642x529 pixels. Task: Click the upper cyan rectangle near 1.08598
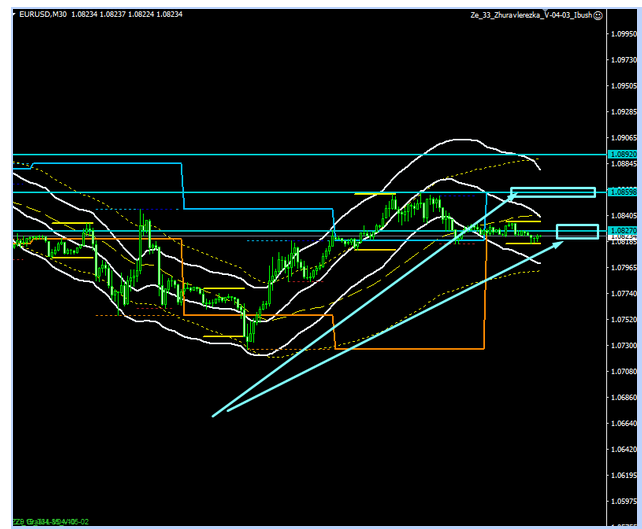553,192
